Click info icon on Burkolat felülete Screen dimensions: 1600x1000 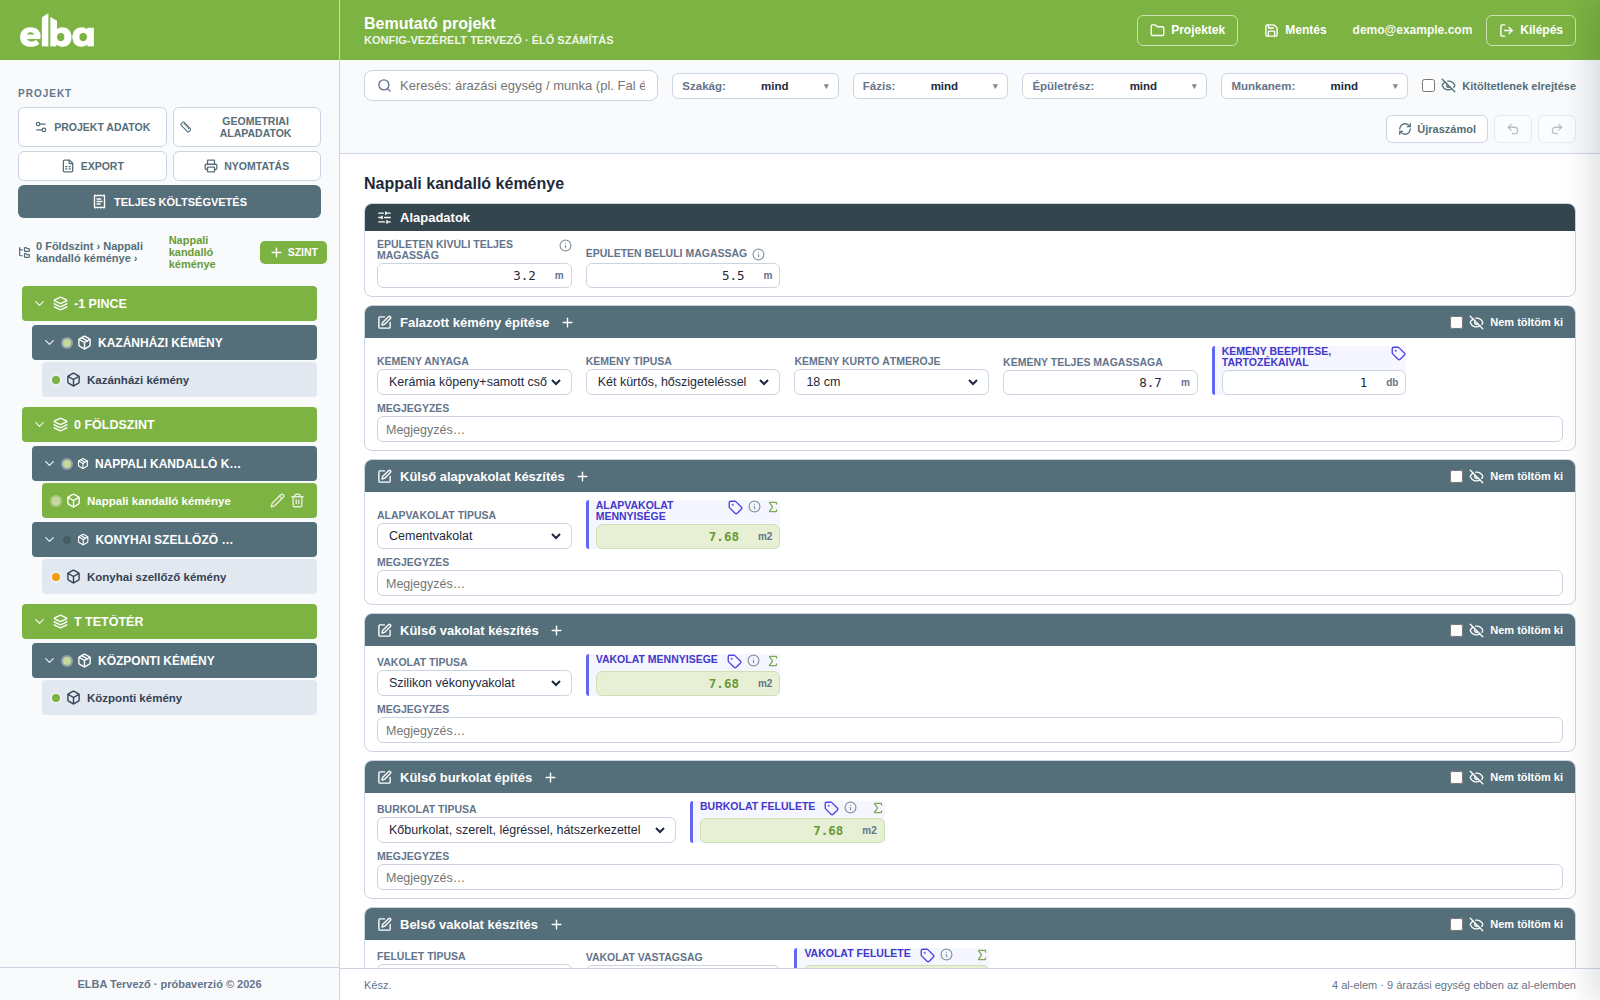tap(850, 808)
